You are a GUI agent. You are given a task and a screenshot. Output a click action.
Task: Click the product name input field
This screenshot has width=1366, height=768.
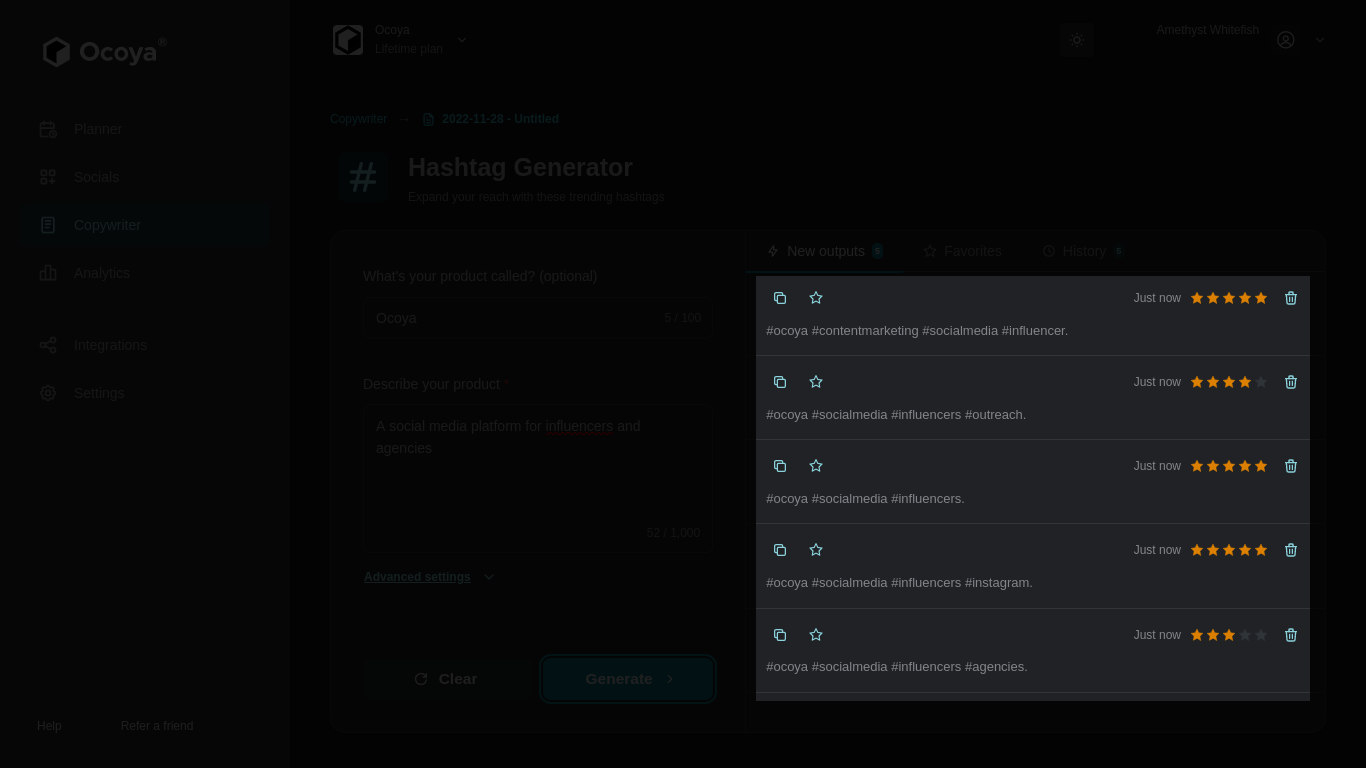coord(538,318)
